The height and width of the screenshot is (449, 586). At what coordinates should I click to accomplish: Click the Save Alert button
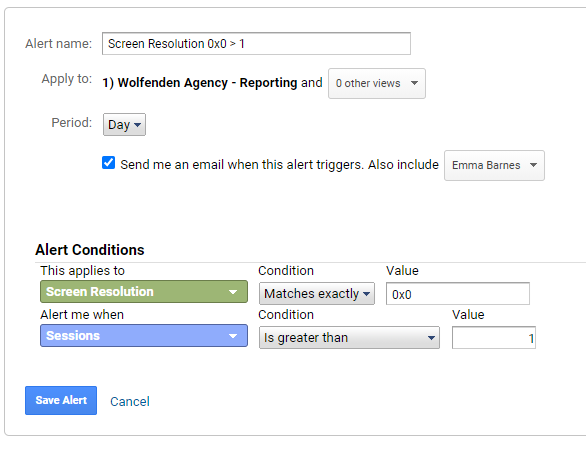(x=61, y=400)
